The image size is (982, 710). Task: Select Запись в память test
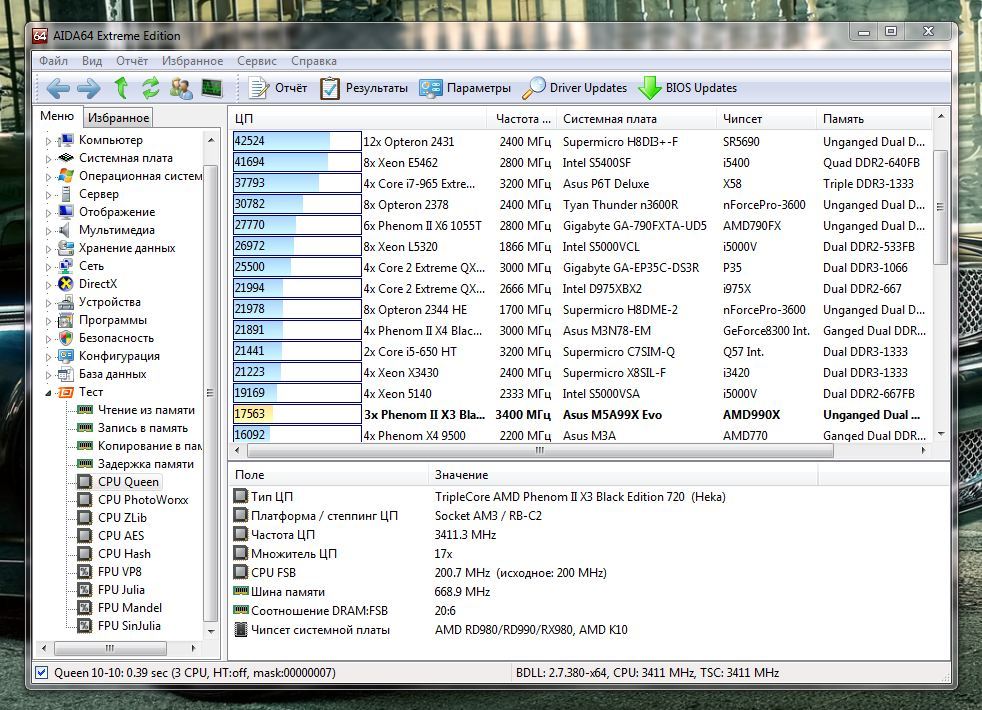pos(143,428)
